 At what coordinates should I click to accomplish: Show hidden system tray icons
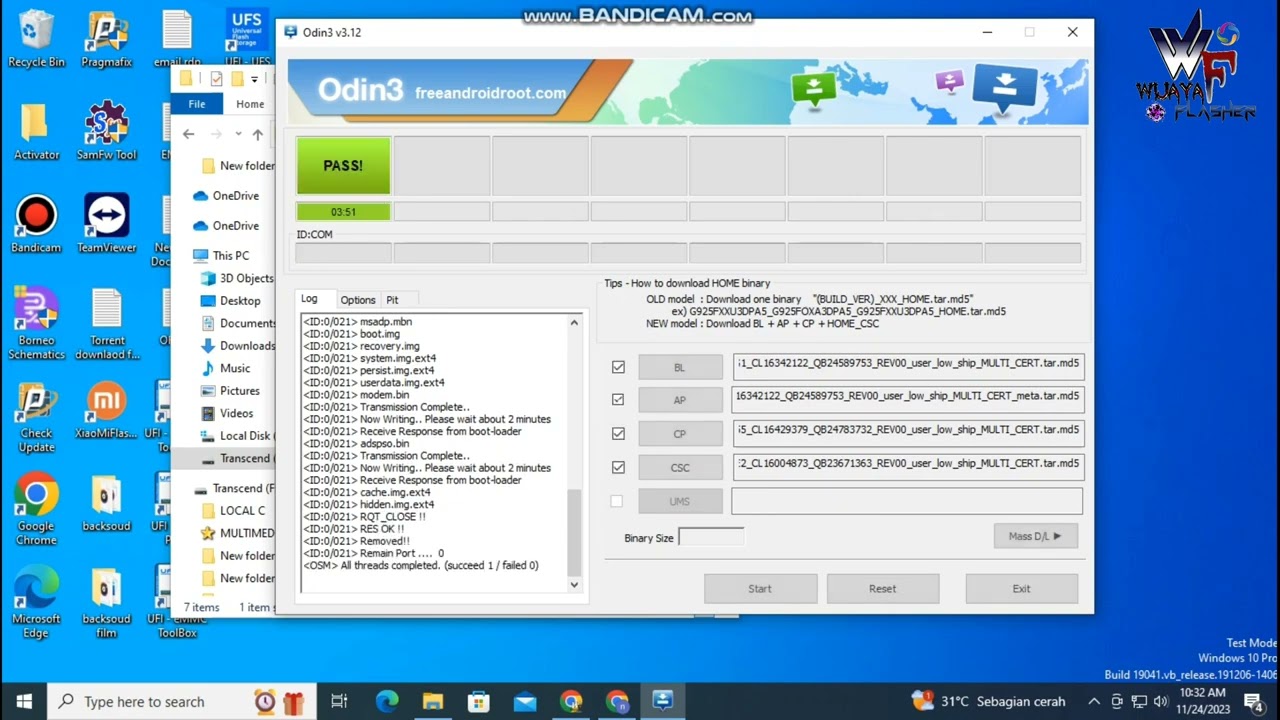[1094, 701]
